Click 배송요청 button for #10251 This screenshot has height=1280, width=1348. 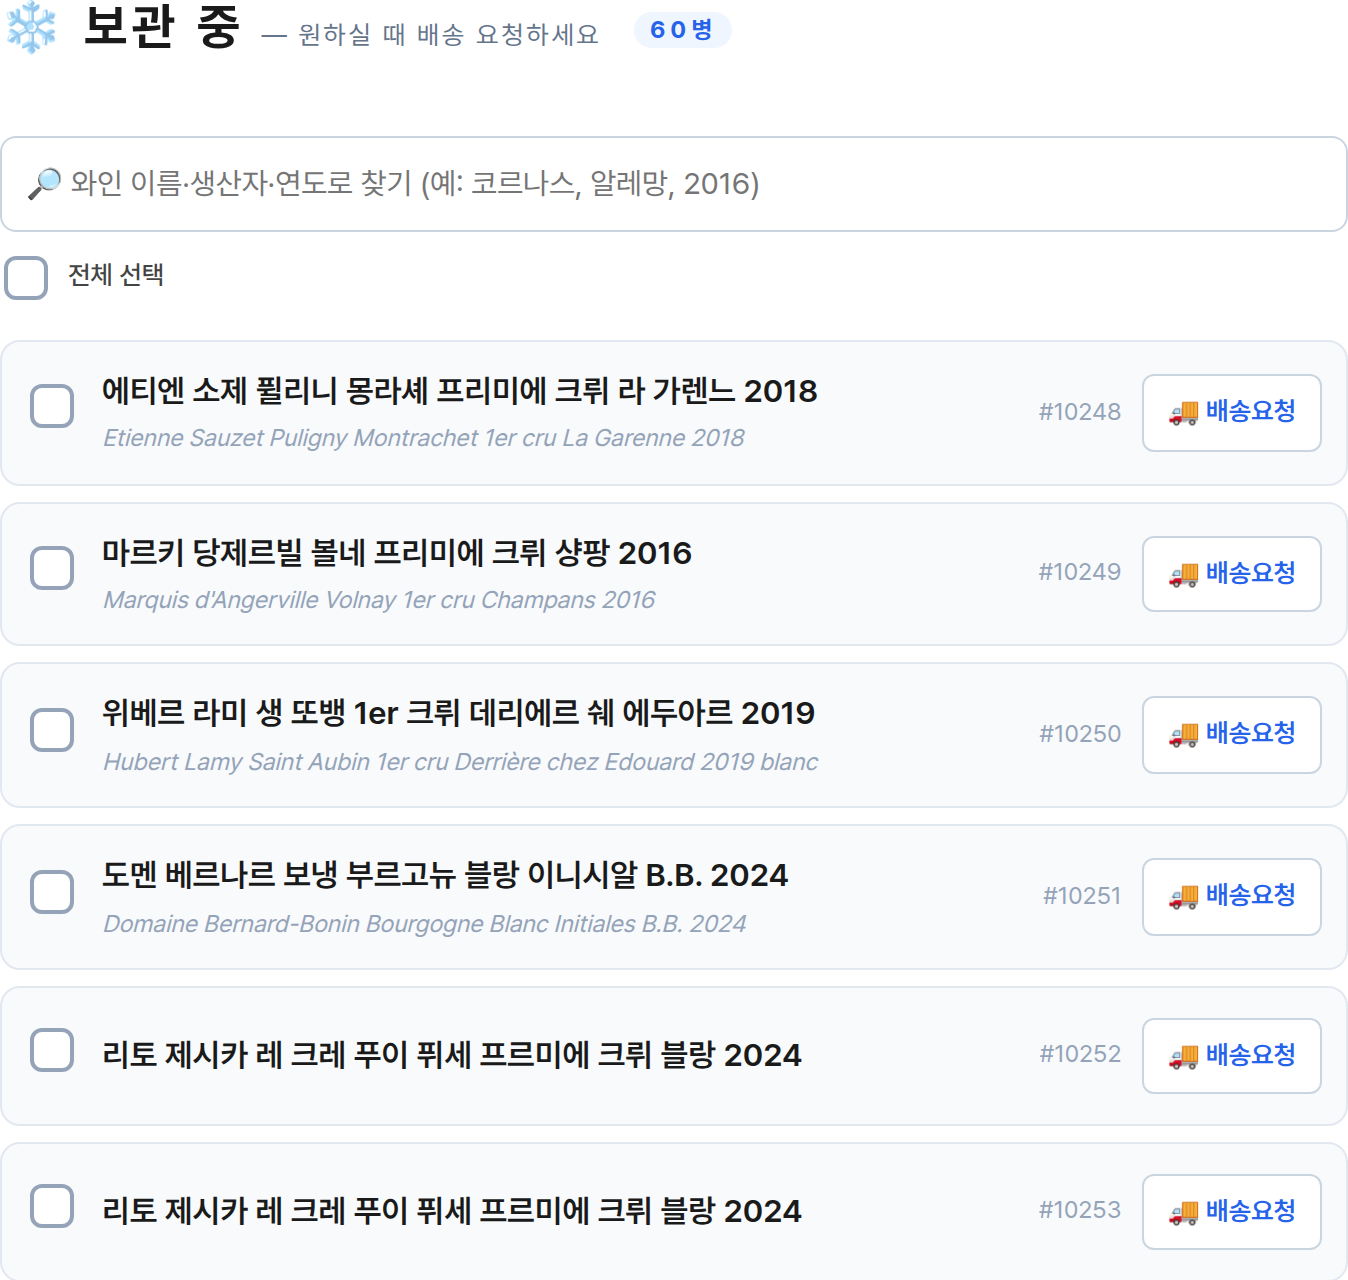[1232, 896]
